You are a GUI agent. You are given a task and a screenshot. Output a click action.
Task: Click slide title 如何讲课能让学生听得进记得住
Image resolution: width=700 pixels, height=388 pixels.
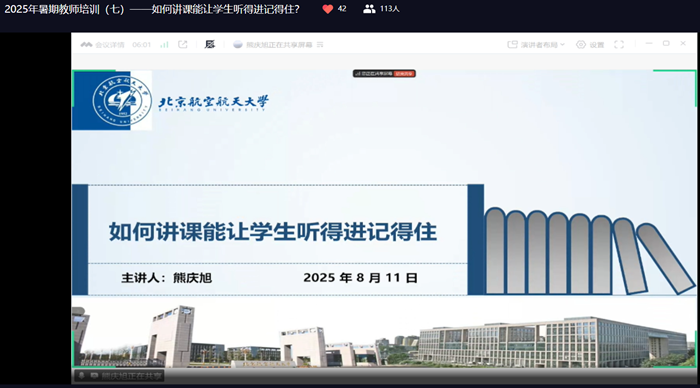point(273,232)
